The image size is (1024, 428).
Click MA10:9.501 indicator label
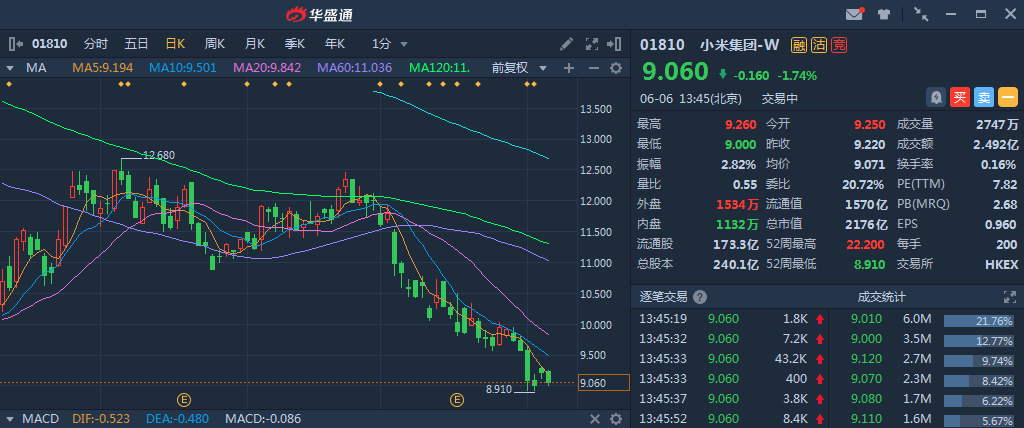(184, 67)
